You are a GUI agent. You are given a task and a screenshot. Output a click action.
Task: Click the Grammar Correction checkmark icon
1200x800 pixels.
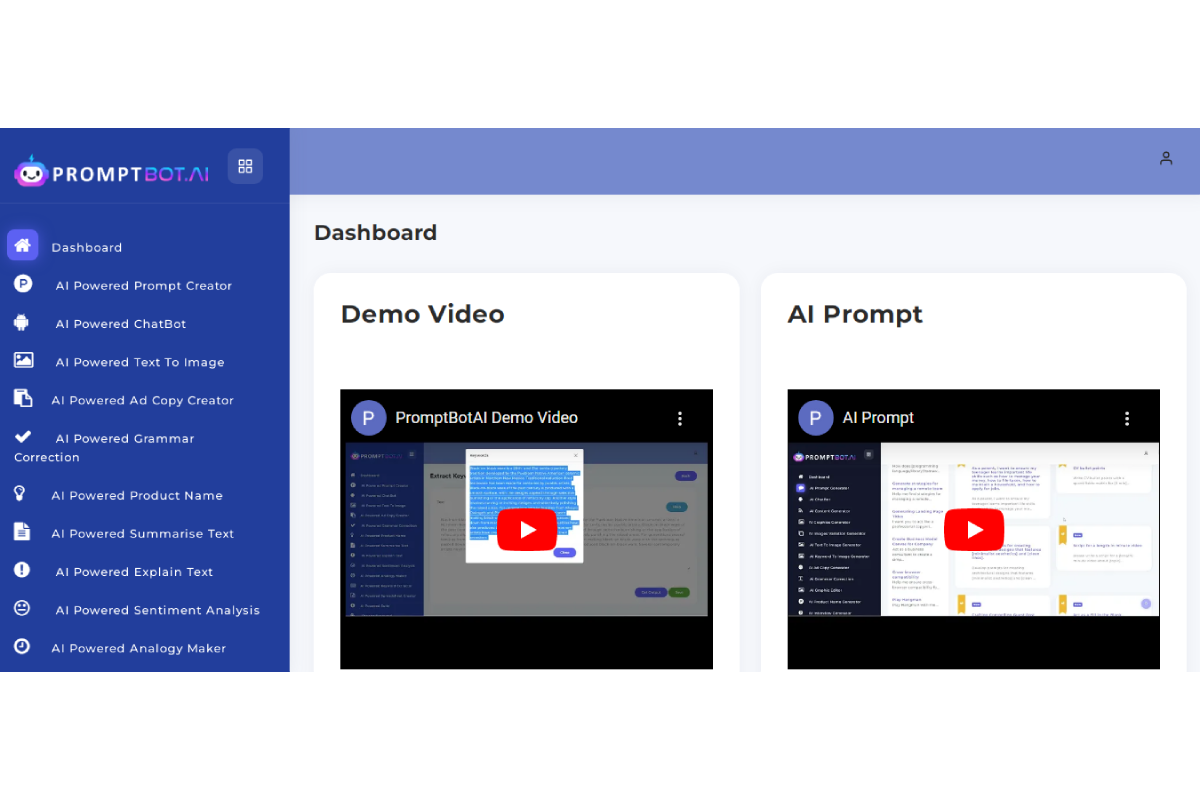[x=23, y=437]
